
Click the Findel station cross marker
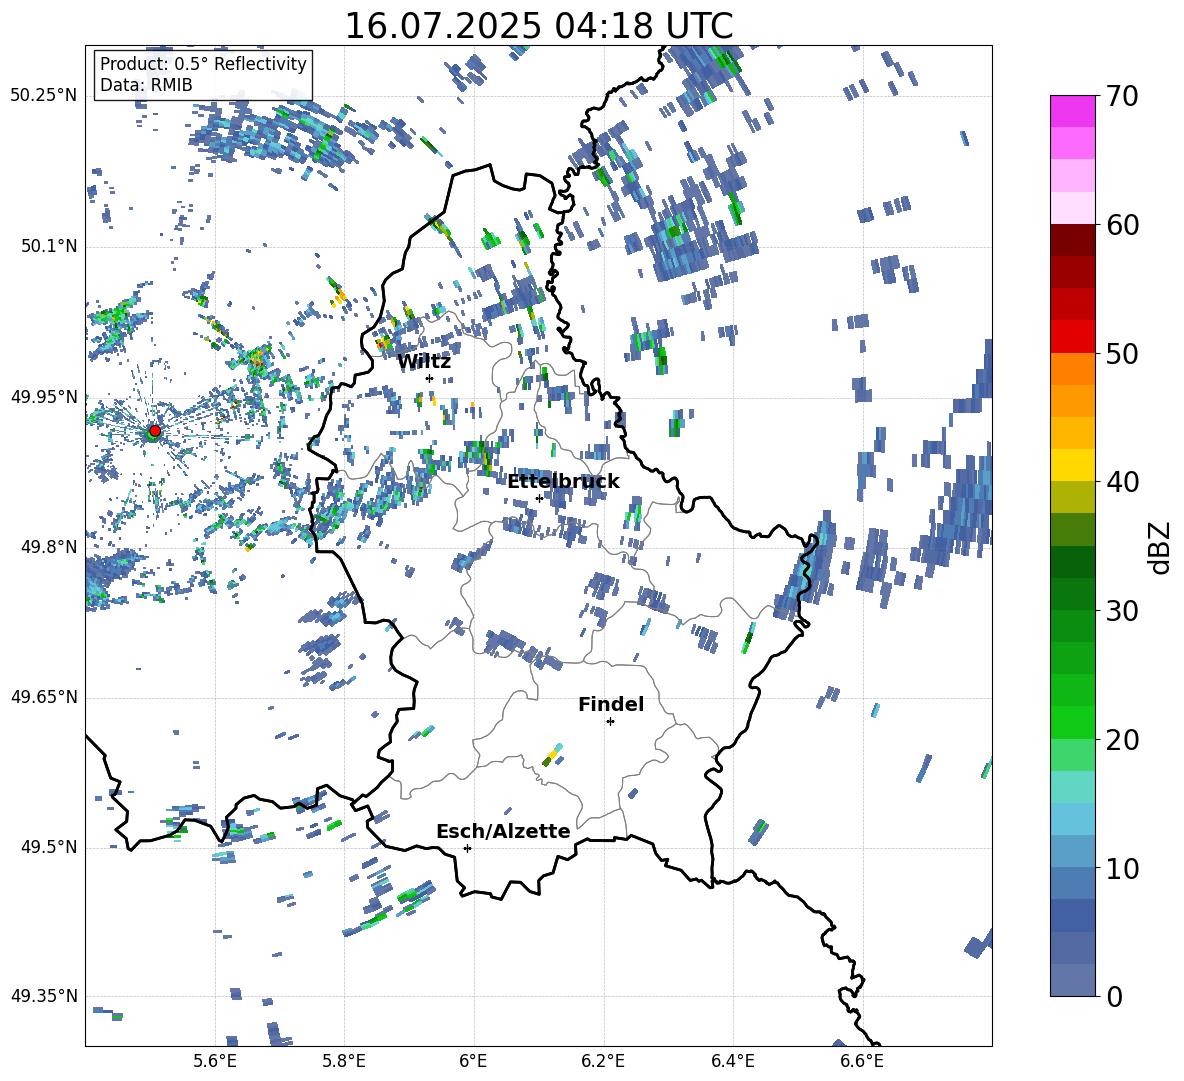point(610,722)
